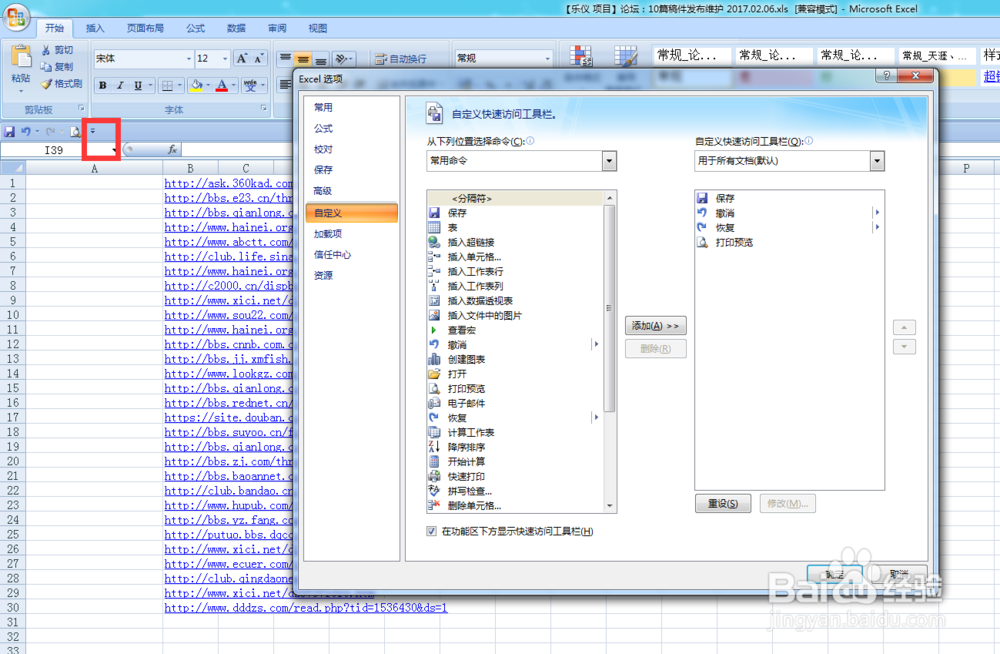The height and width of the screenshot is (654, 1000).
Task: Click Undo icon in quick access toolbar
Action: point(26,131)
